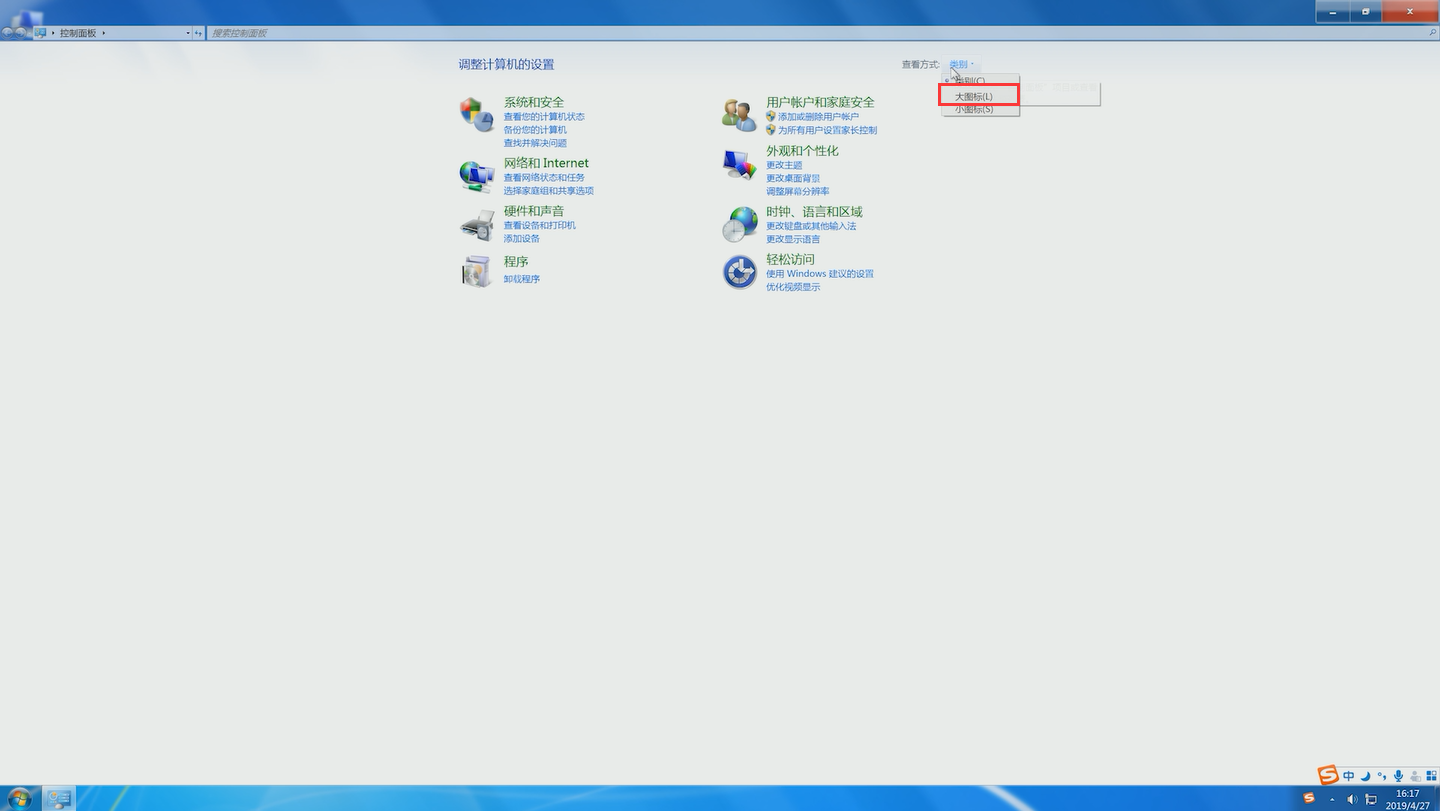Click the forward navigation arrow
Screen dimensions: 1440x811
21,33
